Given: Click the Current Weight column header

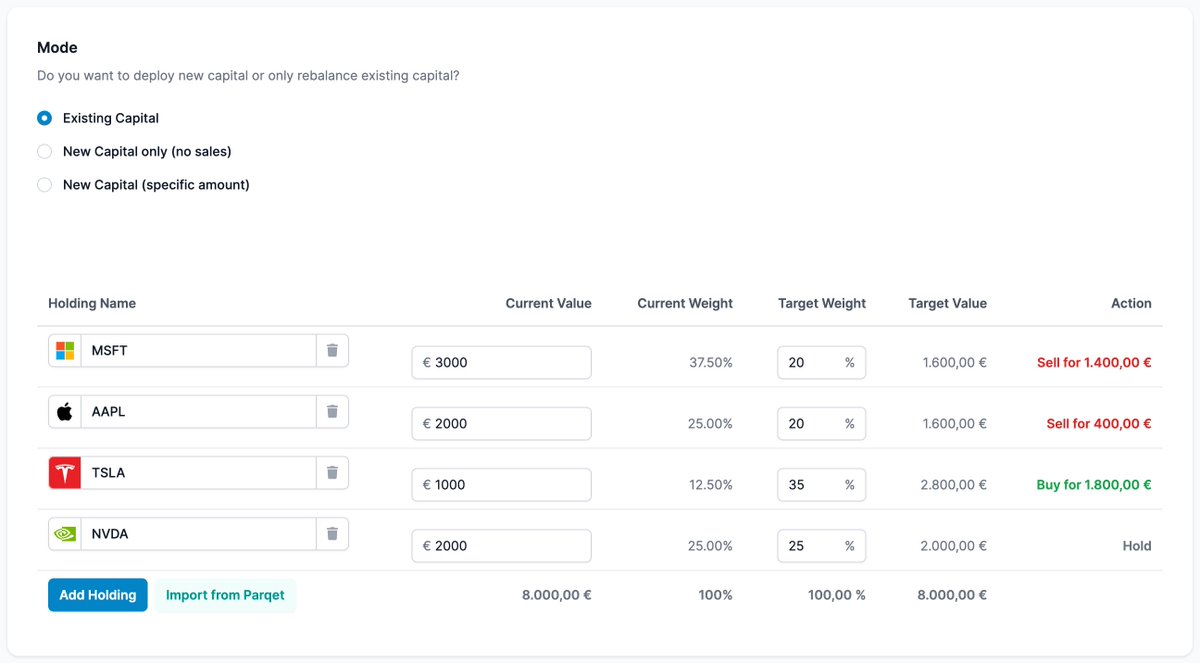Looking at the screenshot, I should (685, 303).
